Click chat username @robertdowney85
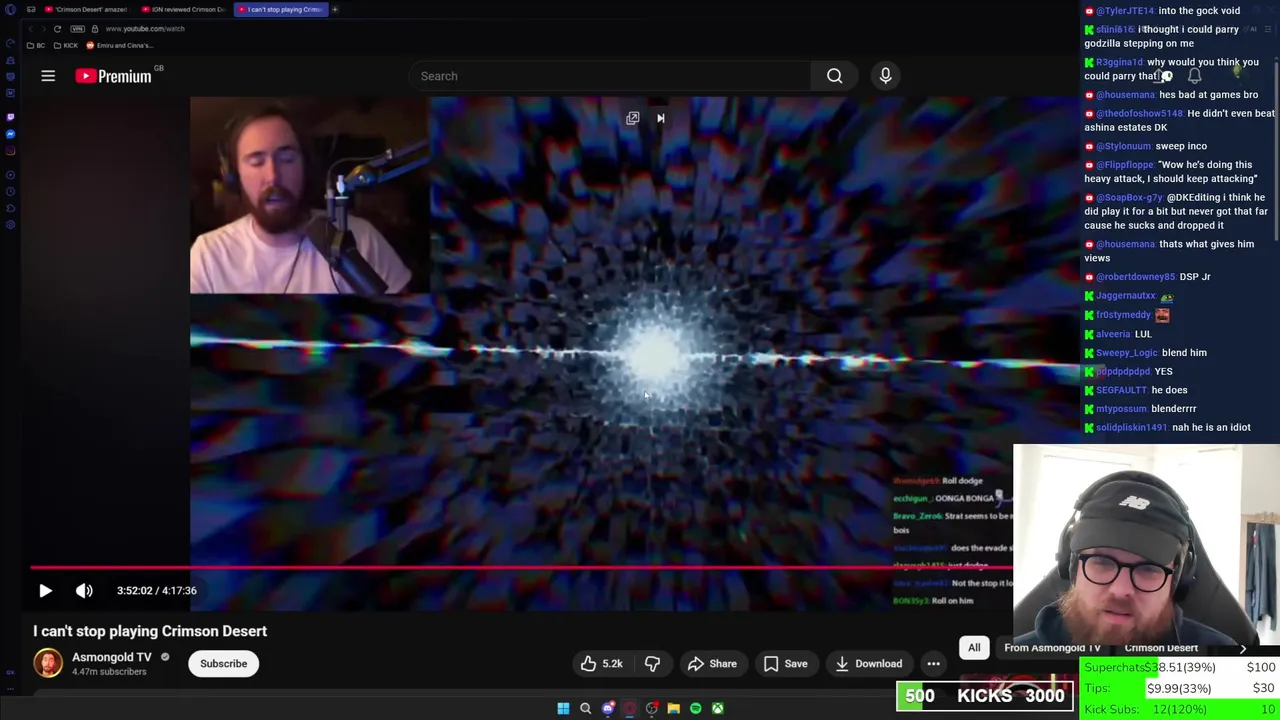The width and height of the screenshot is (1280, 720). pos(1135,277)
